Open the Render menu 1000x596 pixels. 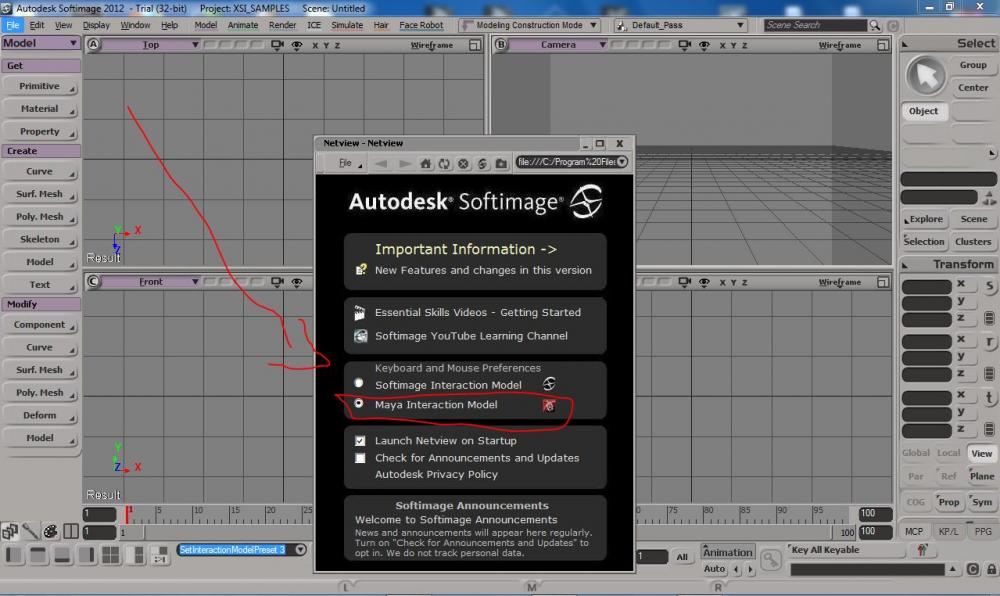tap(282, 25)
